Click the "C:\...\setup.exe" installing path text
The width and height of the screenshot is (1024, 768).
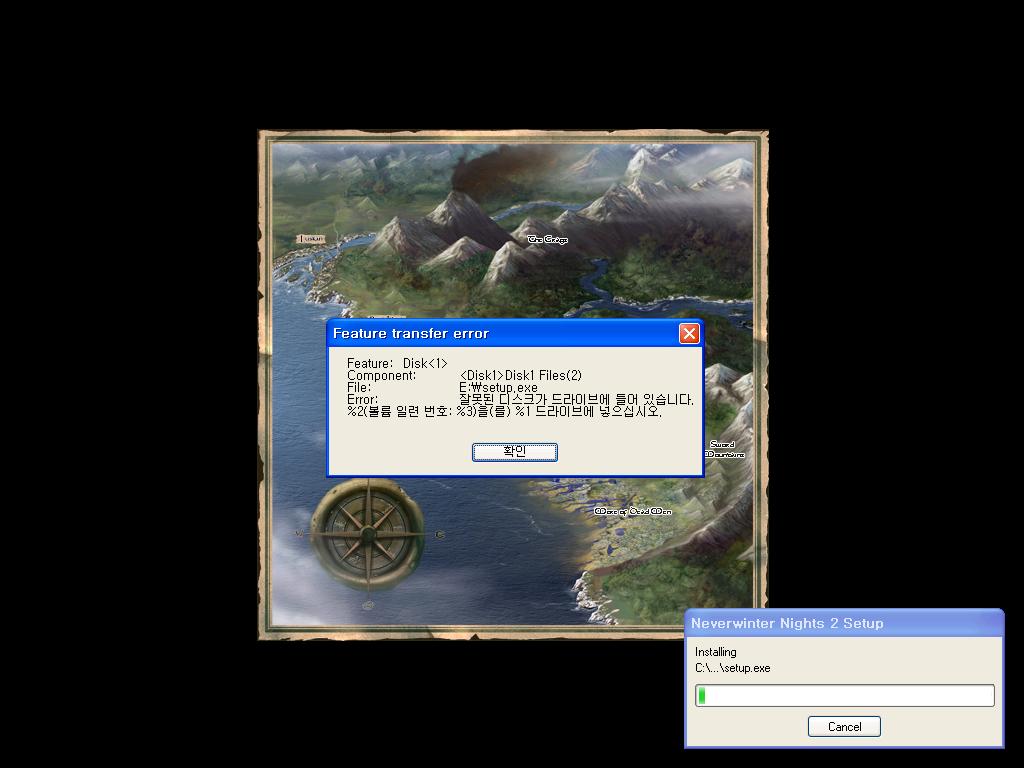pos(733,668)
